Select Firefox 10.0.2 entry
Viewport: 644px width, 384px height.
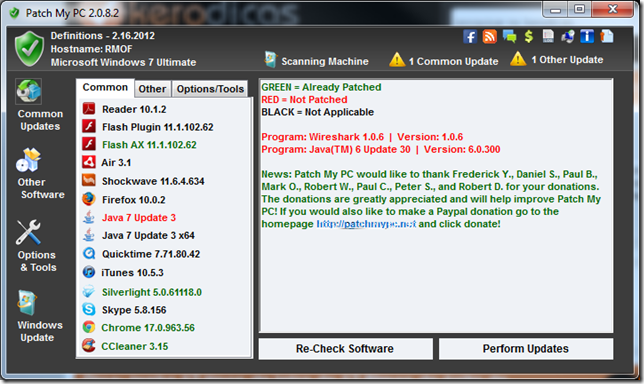point(134,200)
